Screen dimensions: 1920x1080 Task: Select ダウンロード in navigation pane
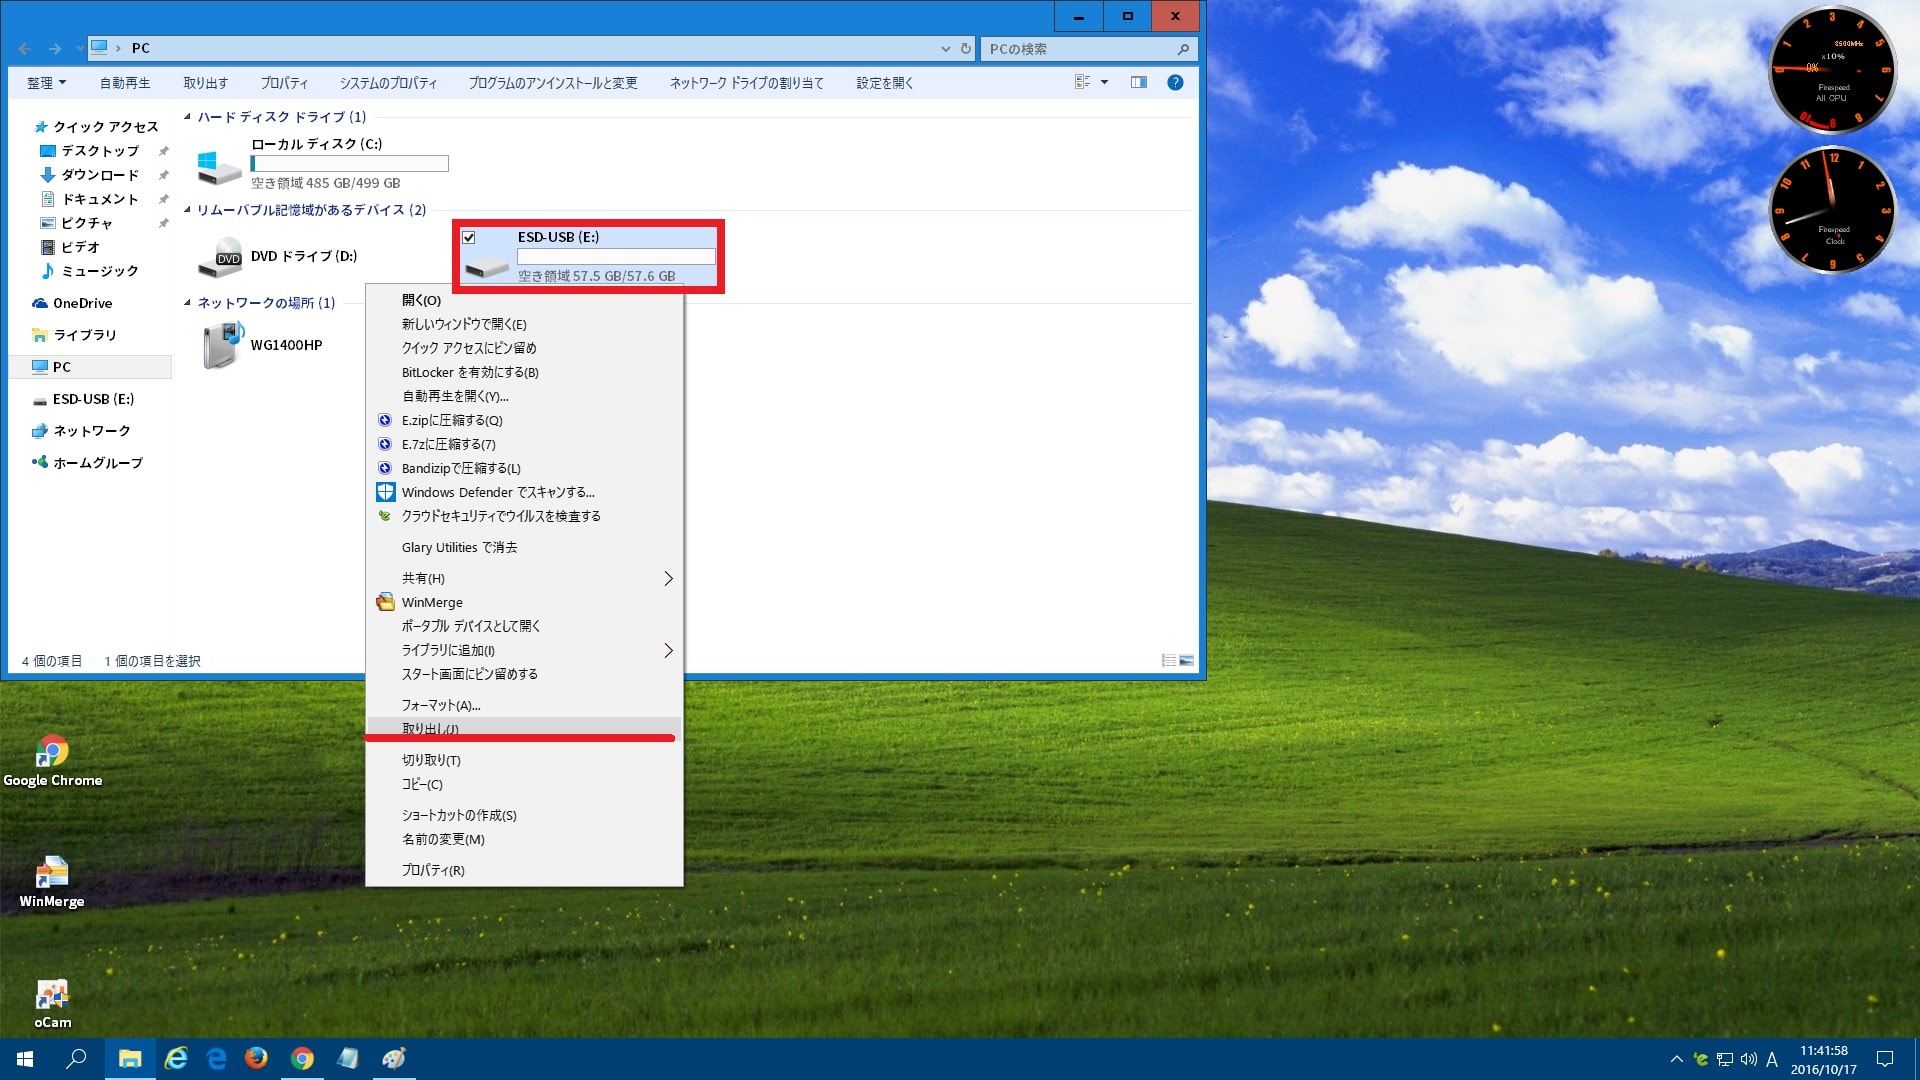[x=100, y=175]
